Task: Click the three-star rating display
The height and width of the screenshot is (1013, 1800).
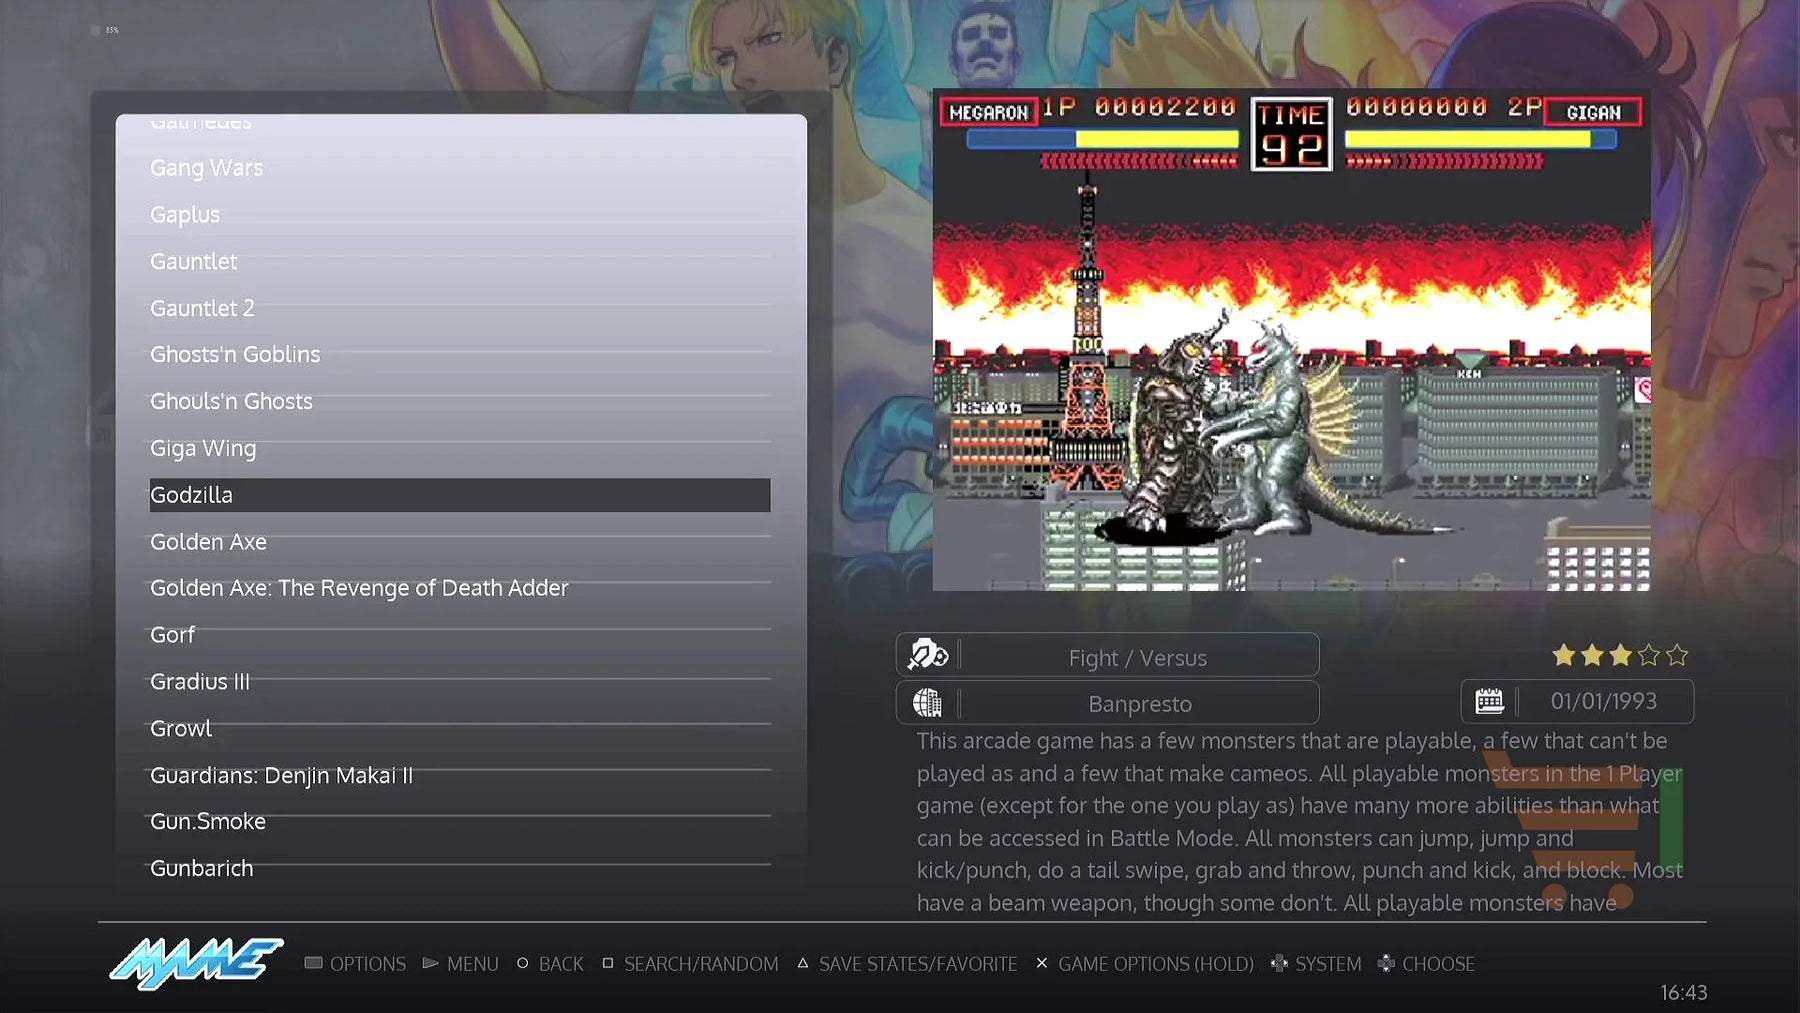Action: tap(1620, 655)
